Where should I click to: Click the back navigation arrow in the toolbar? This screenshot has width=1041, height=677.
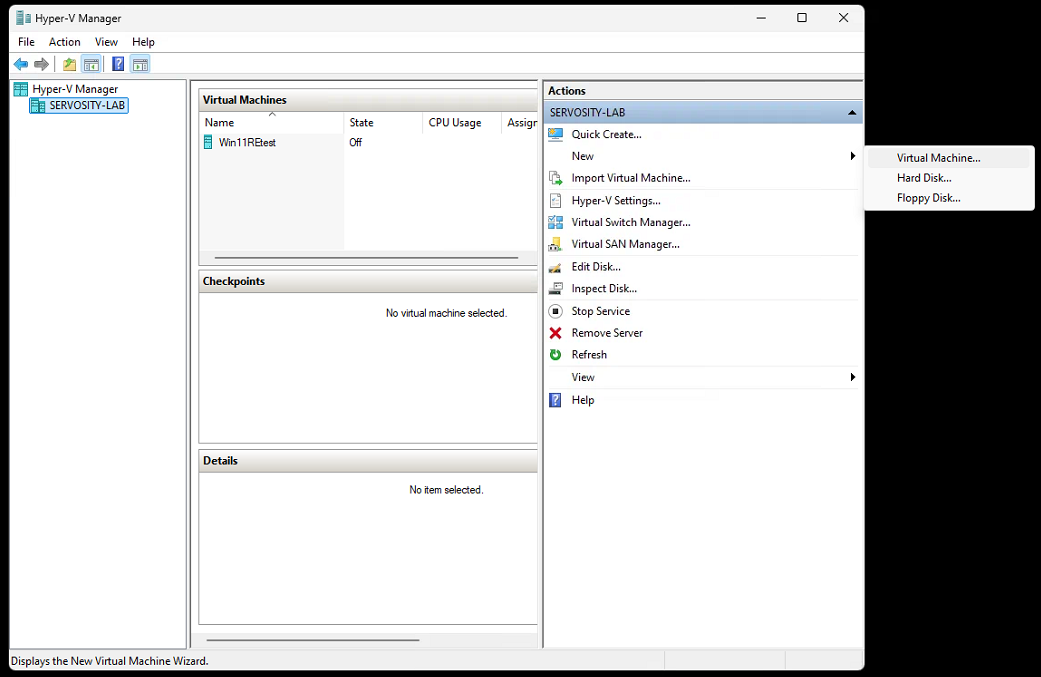coord(20,63)
